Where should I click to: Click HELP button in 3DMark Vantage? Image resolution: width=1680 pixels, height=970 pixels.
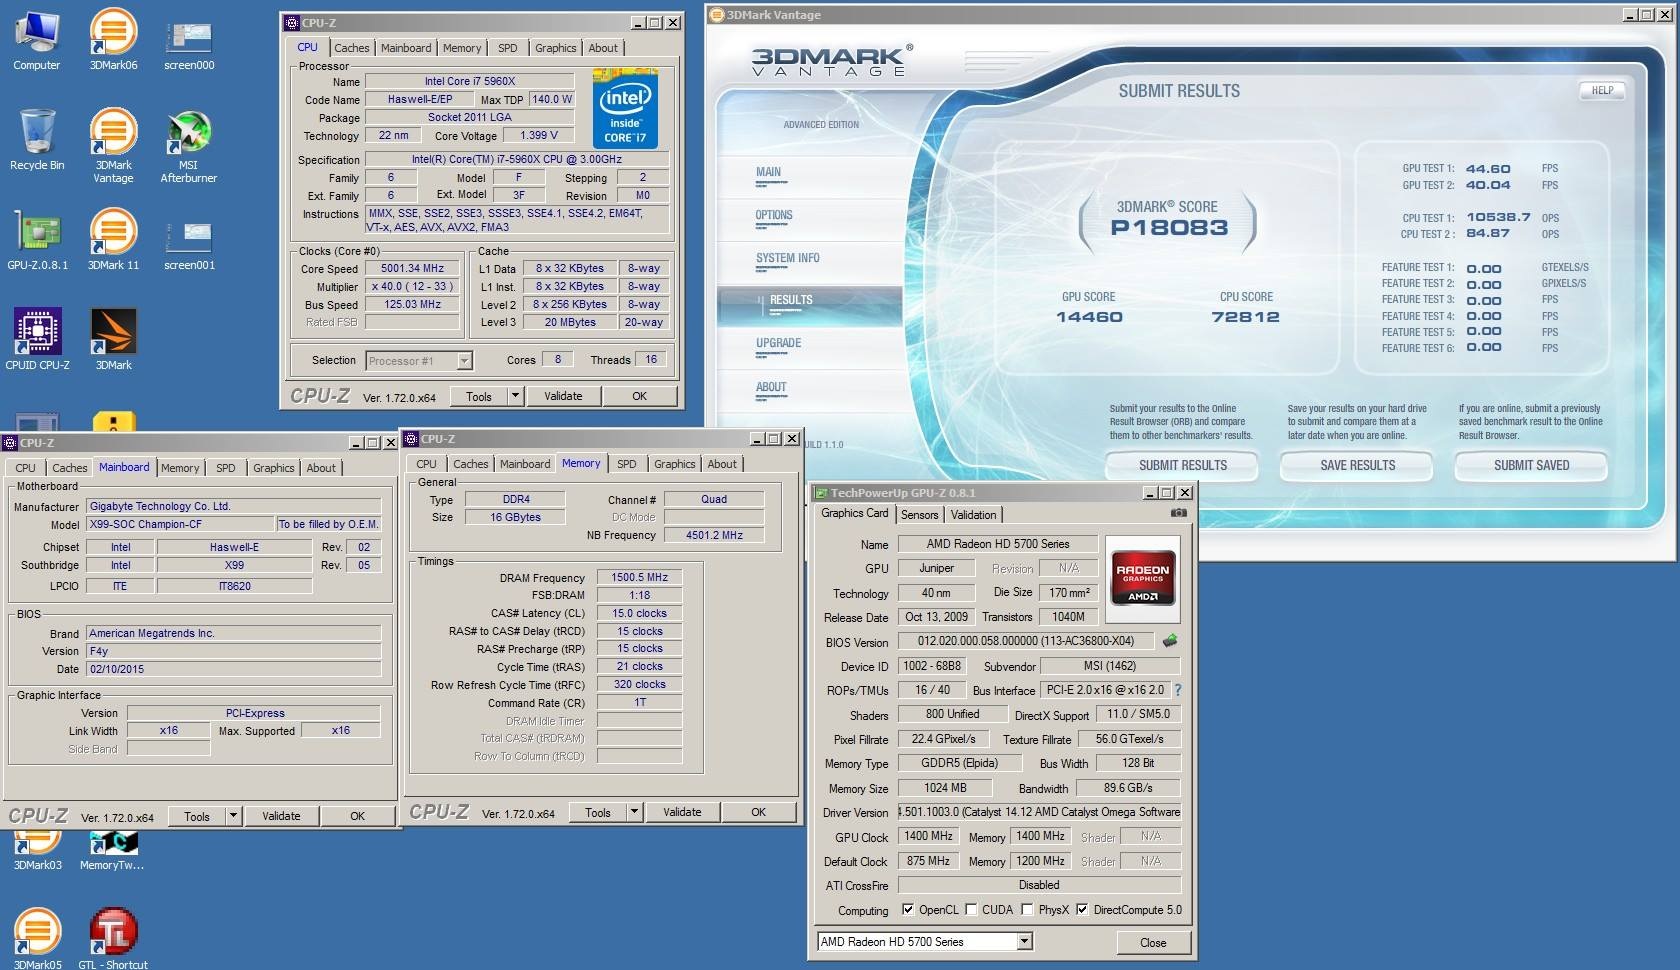pyautogui.click(x=1602, y=90)
